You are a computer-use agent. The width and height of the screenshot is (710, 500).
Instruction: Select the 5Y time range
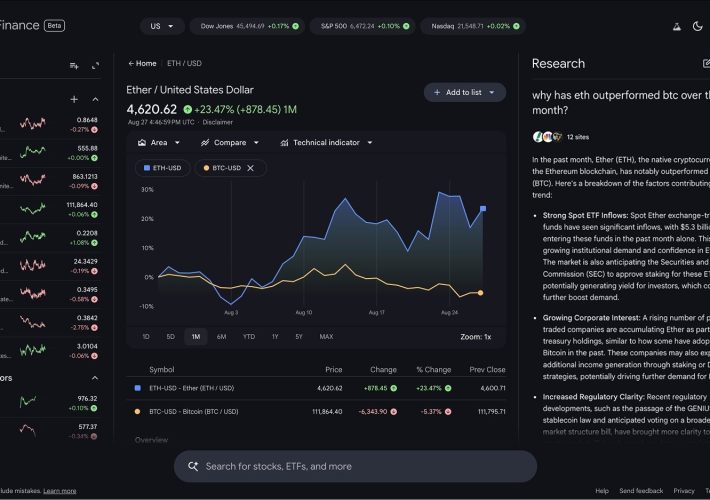pos(299,337)
